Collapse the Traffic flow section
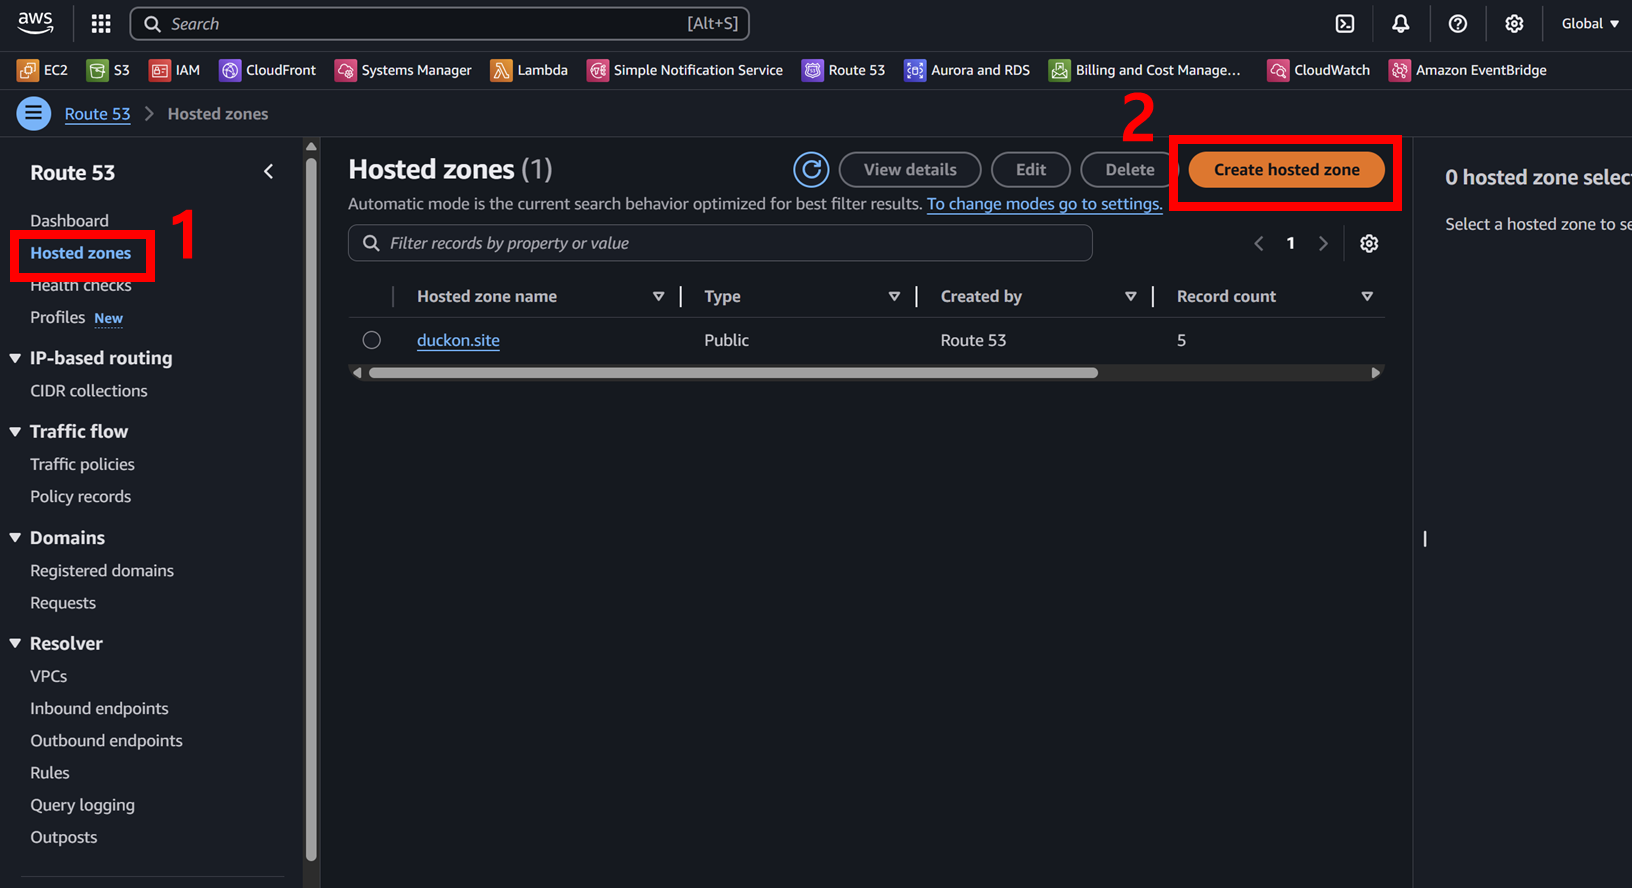The image size is (1632, 888). [15, 432]
